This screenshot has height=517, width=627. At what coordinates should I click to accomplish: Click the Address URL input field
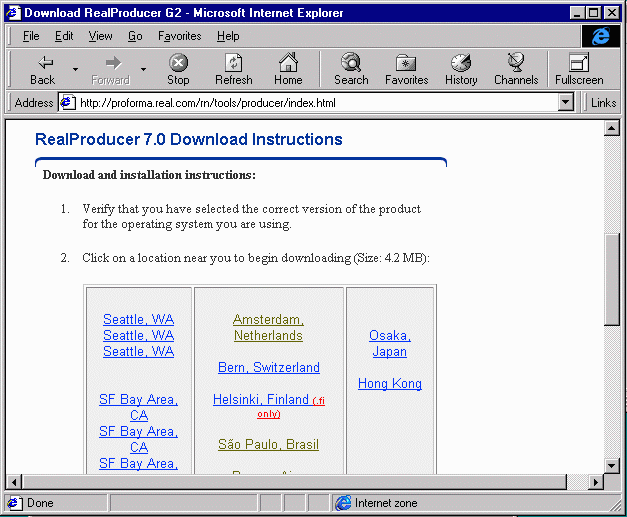point(310,102)
